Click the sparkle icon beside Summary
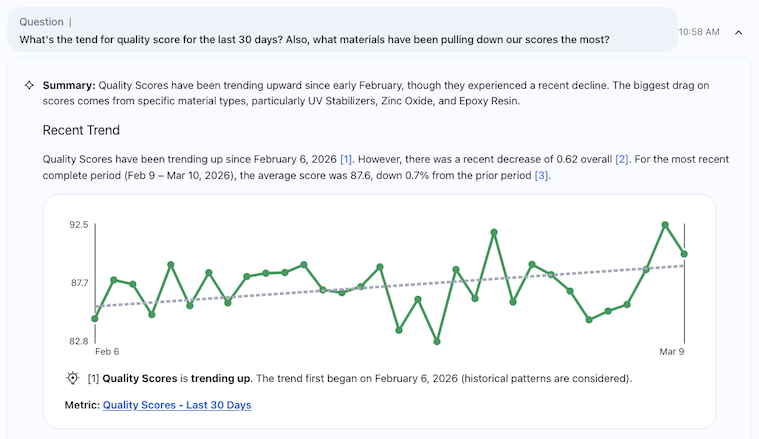 point(30,85)
